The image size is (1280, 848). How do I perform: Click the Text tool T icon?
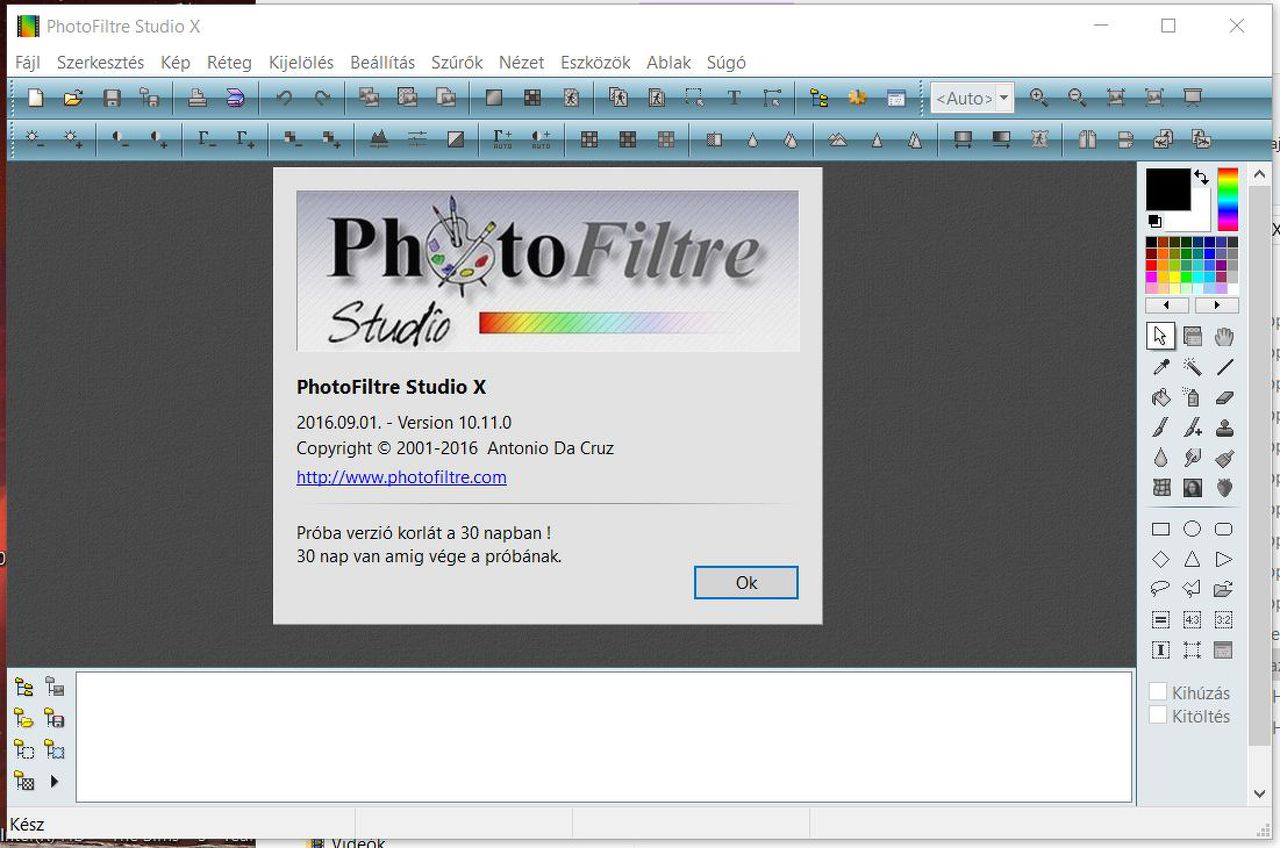pyautogui.click(x=734, y=98)
